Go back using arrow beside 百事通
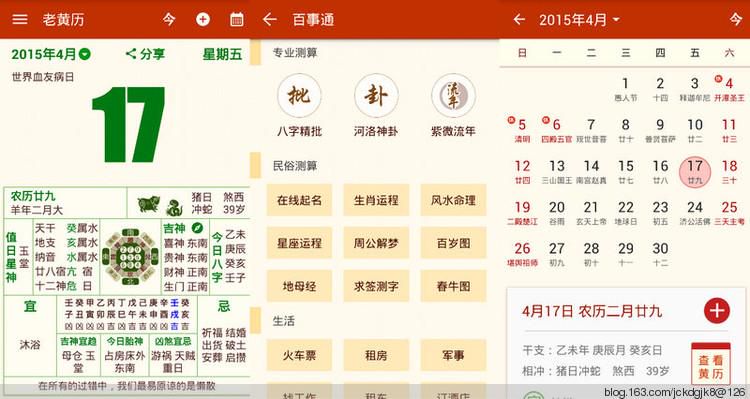The width and height of the screenshot is (750, 399). click(270, 19)
